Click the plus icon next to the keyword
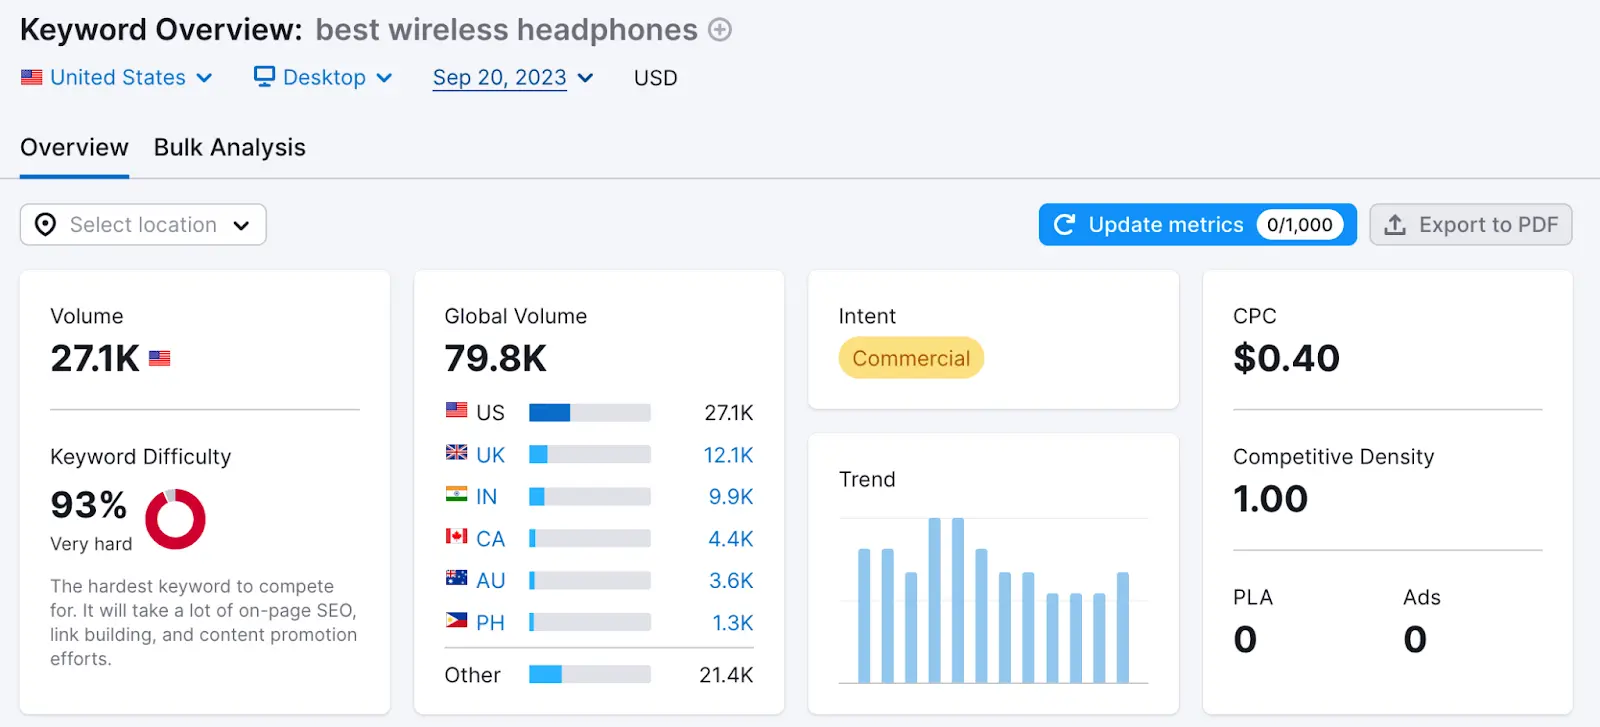 click(x=719, y=29)
